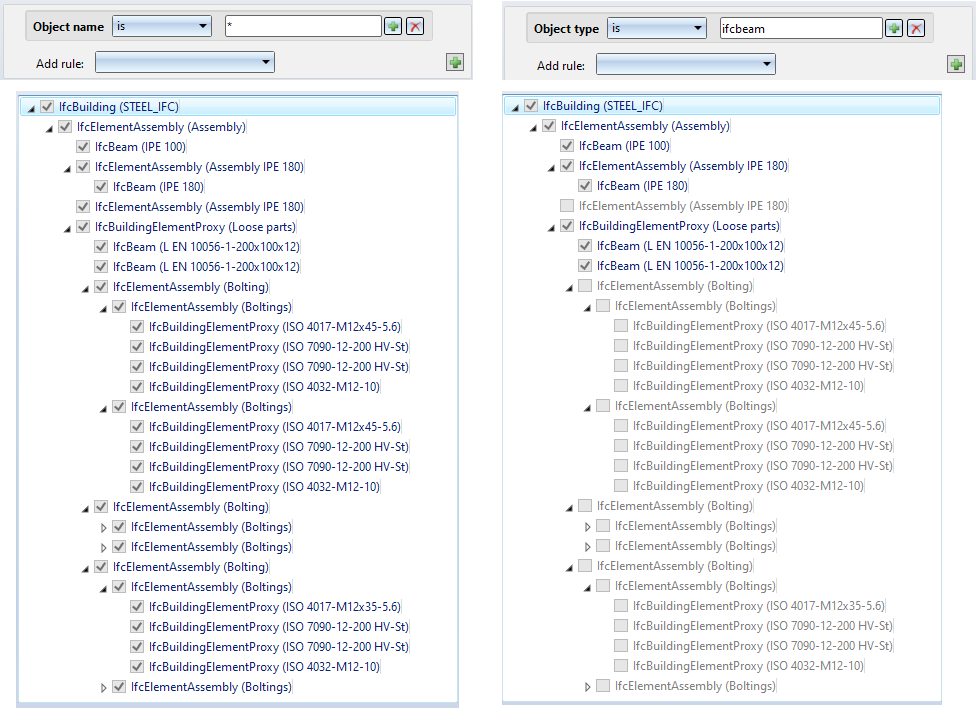
Task: Add new rule in right panel via plus
Action: pos(956,64)
